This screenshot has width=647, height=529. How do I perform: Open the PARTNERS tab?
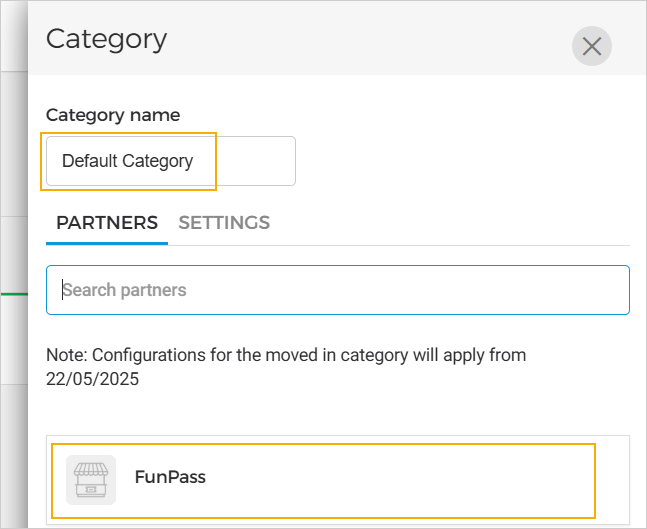pos(107,223)
